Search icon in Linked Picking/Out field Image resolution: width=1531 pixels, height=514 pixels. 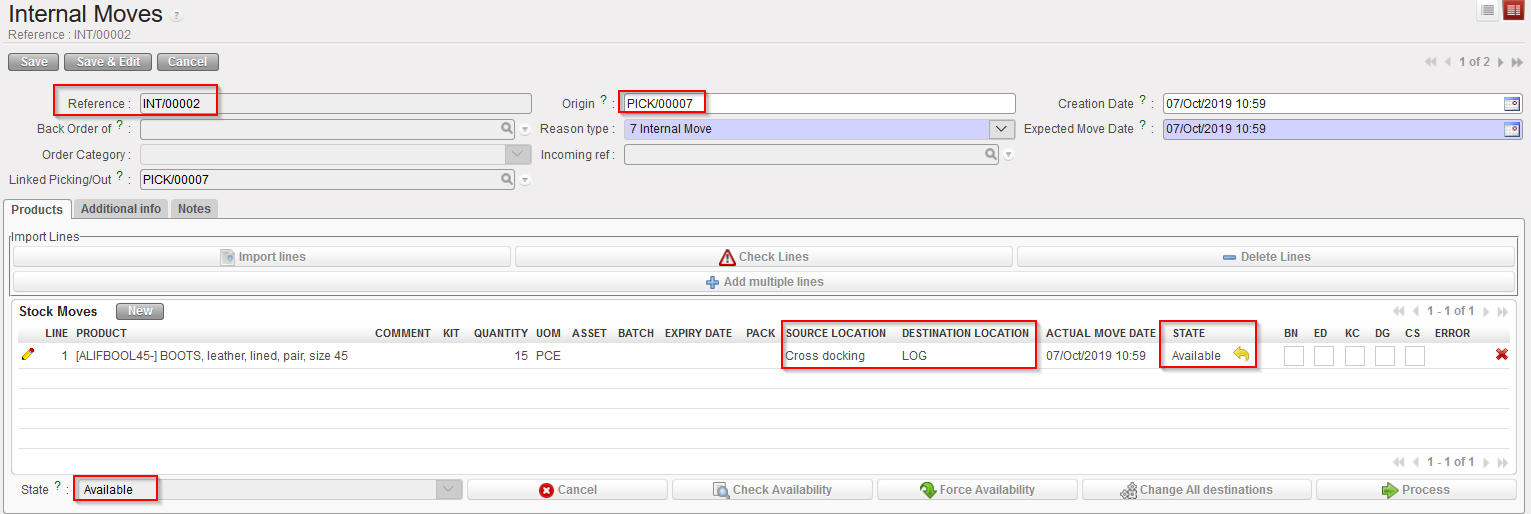click(x=507, y=180)
